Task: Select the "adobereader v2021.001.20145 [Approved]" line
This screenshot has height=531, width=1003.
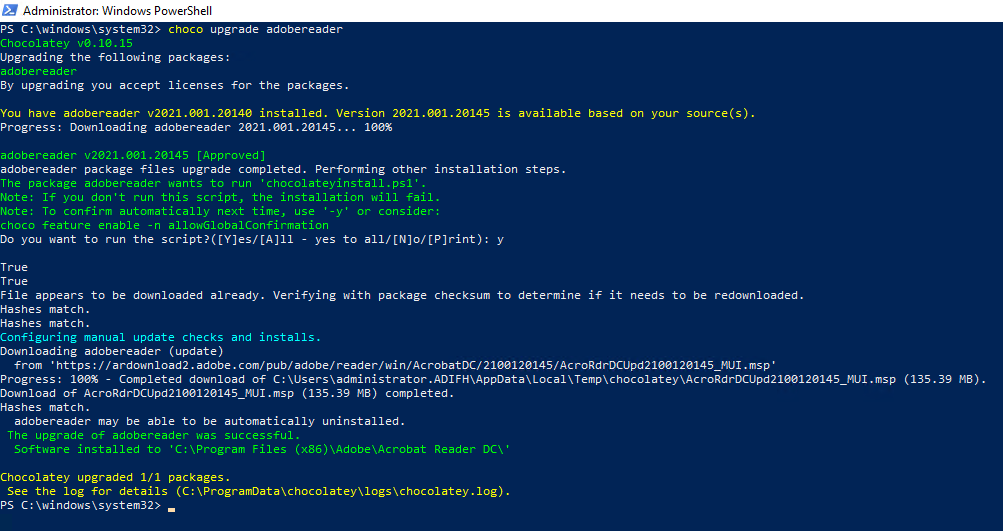Action: pyautogui.click(x=132, y=156)
